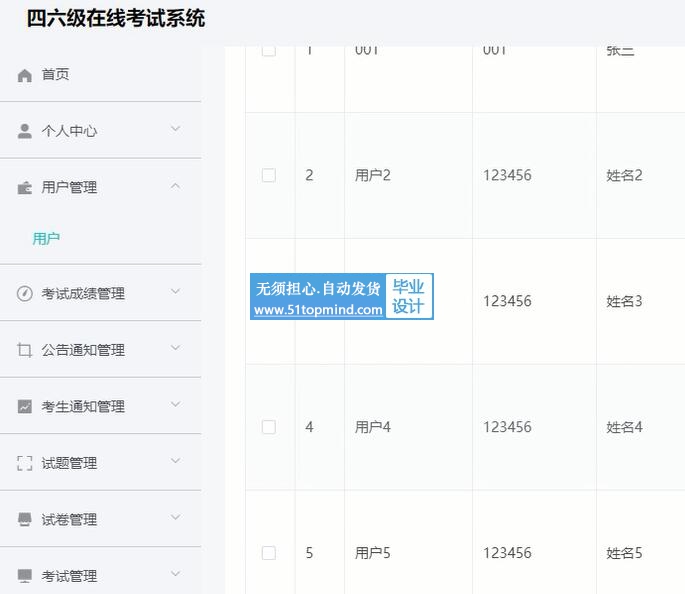Collapse the 用户管理 chevron
The width and height of the screenshot is (685, 594).
pos(175,186)
